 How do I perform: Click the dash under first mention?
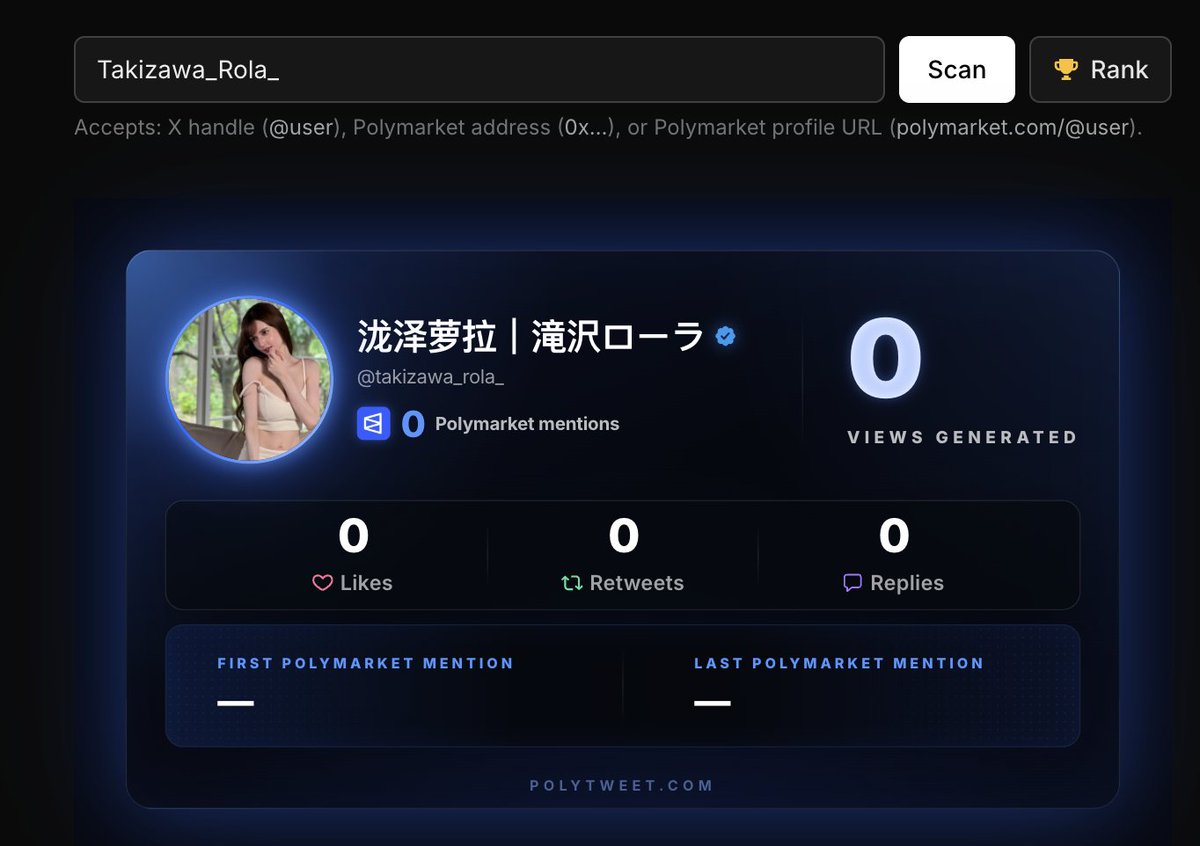(236, 703)
